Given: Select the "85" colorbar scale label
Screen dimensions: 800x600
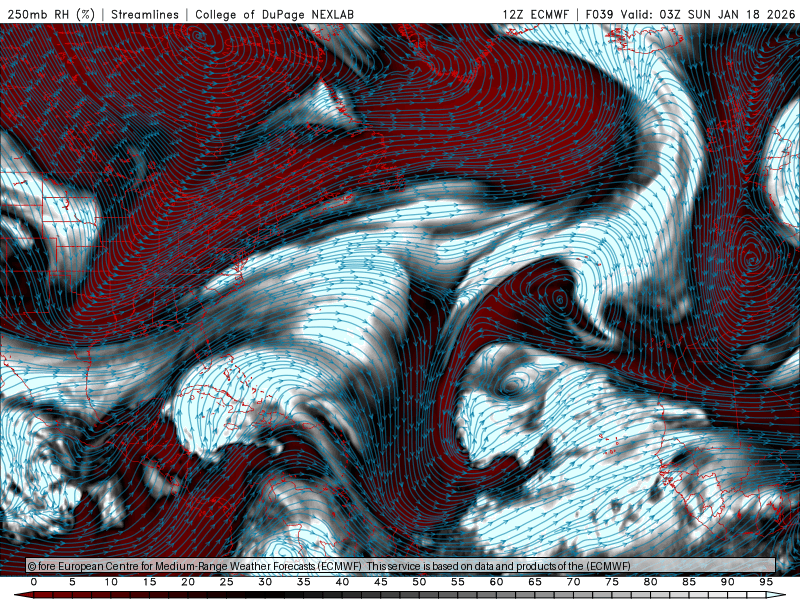Looking at the screenshot, I should [x=689, y=582].
